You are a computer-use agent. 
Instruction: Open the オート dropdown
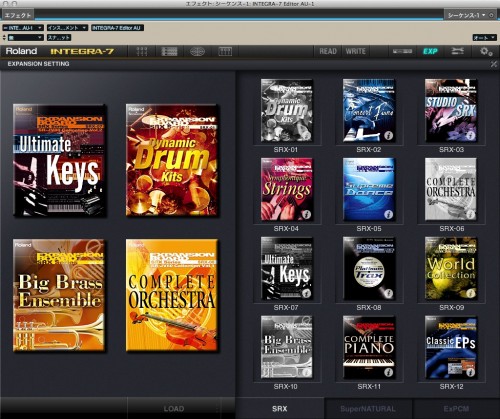485,38
